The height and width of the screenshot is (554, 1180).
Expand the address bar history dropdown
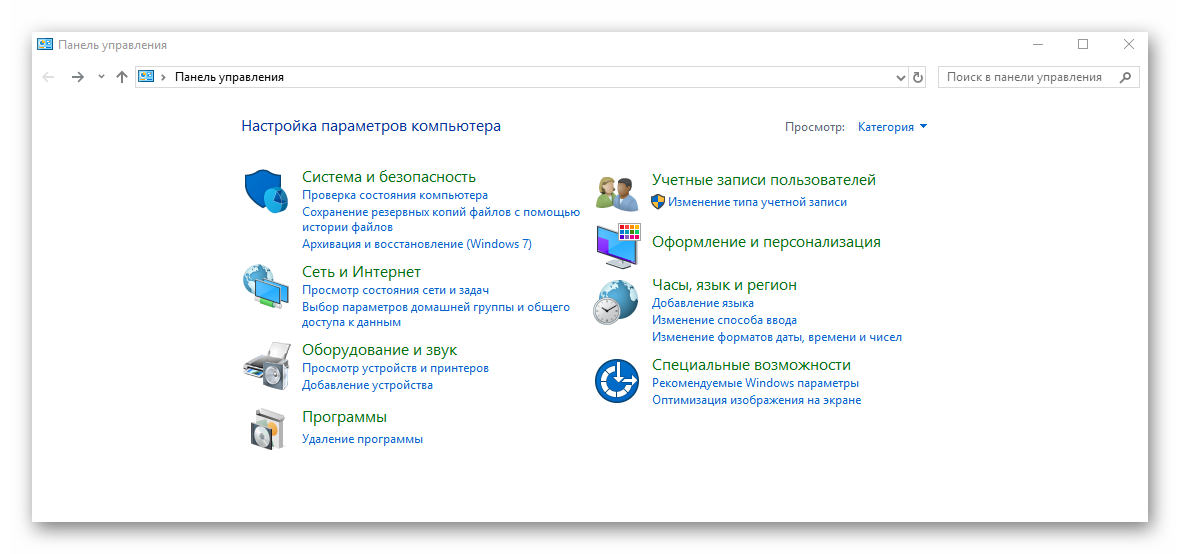[x=902, y=77]
